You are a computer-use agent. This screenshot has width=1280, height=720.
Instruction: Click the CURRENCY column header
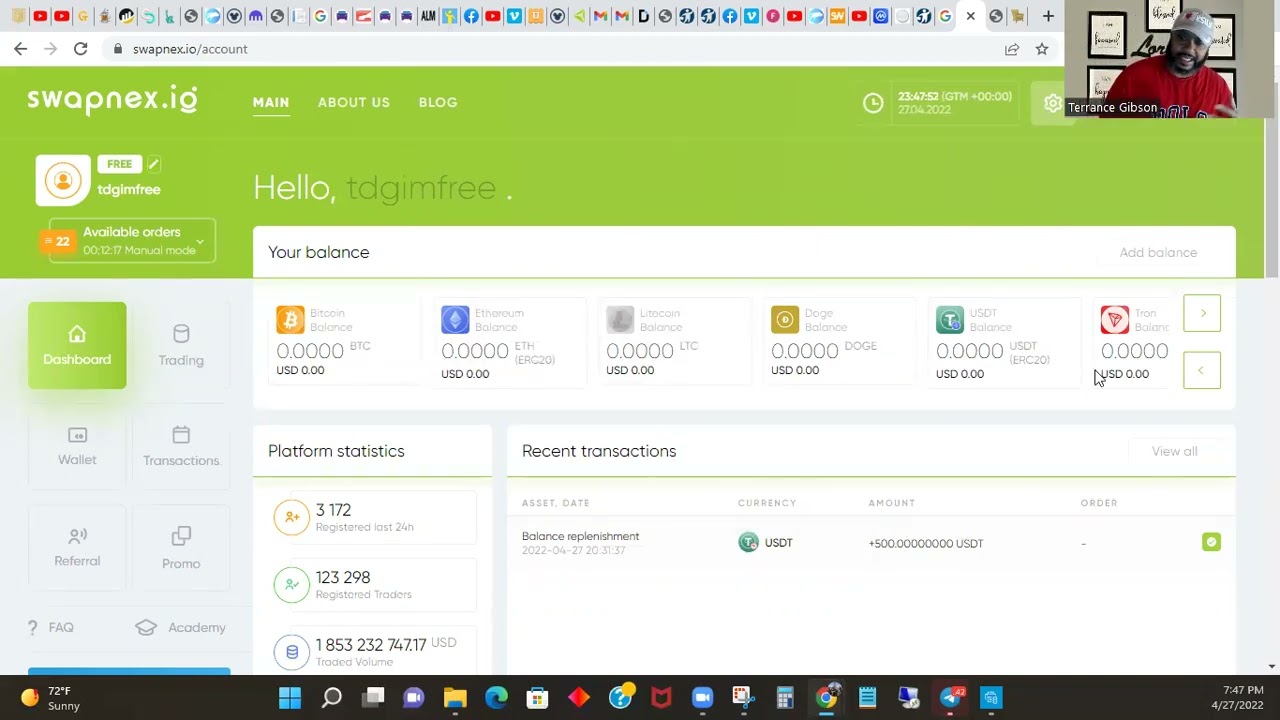point(767,503)
